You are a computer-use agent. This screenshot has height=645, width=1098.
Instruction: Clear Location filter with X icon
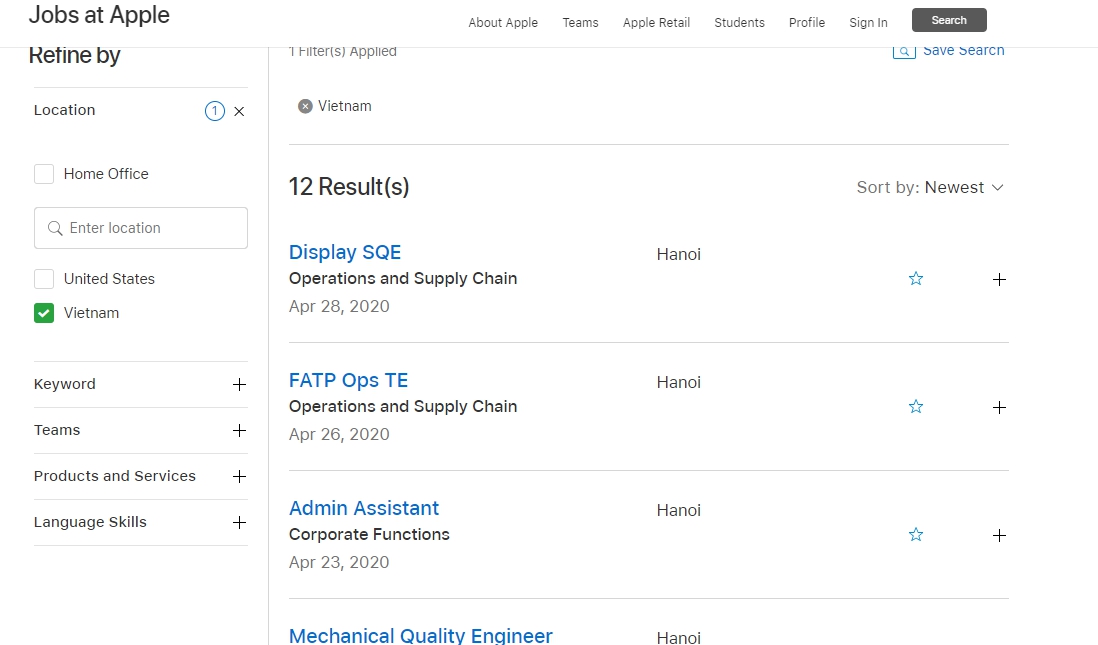point(239,112)
